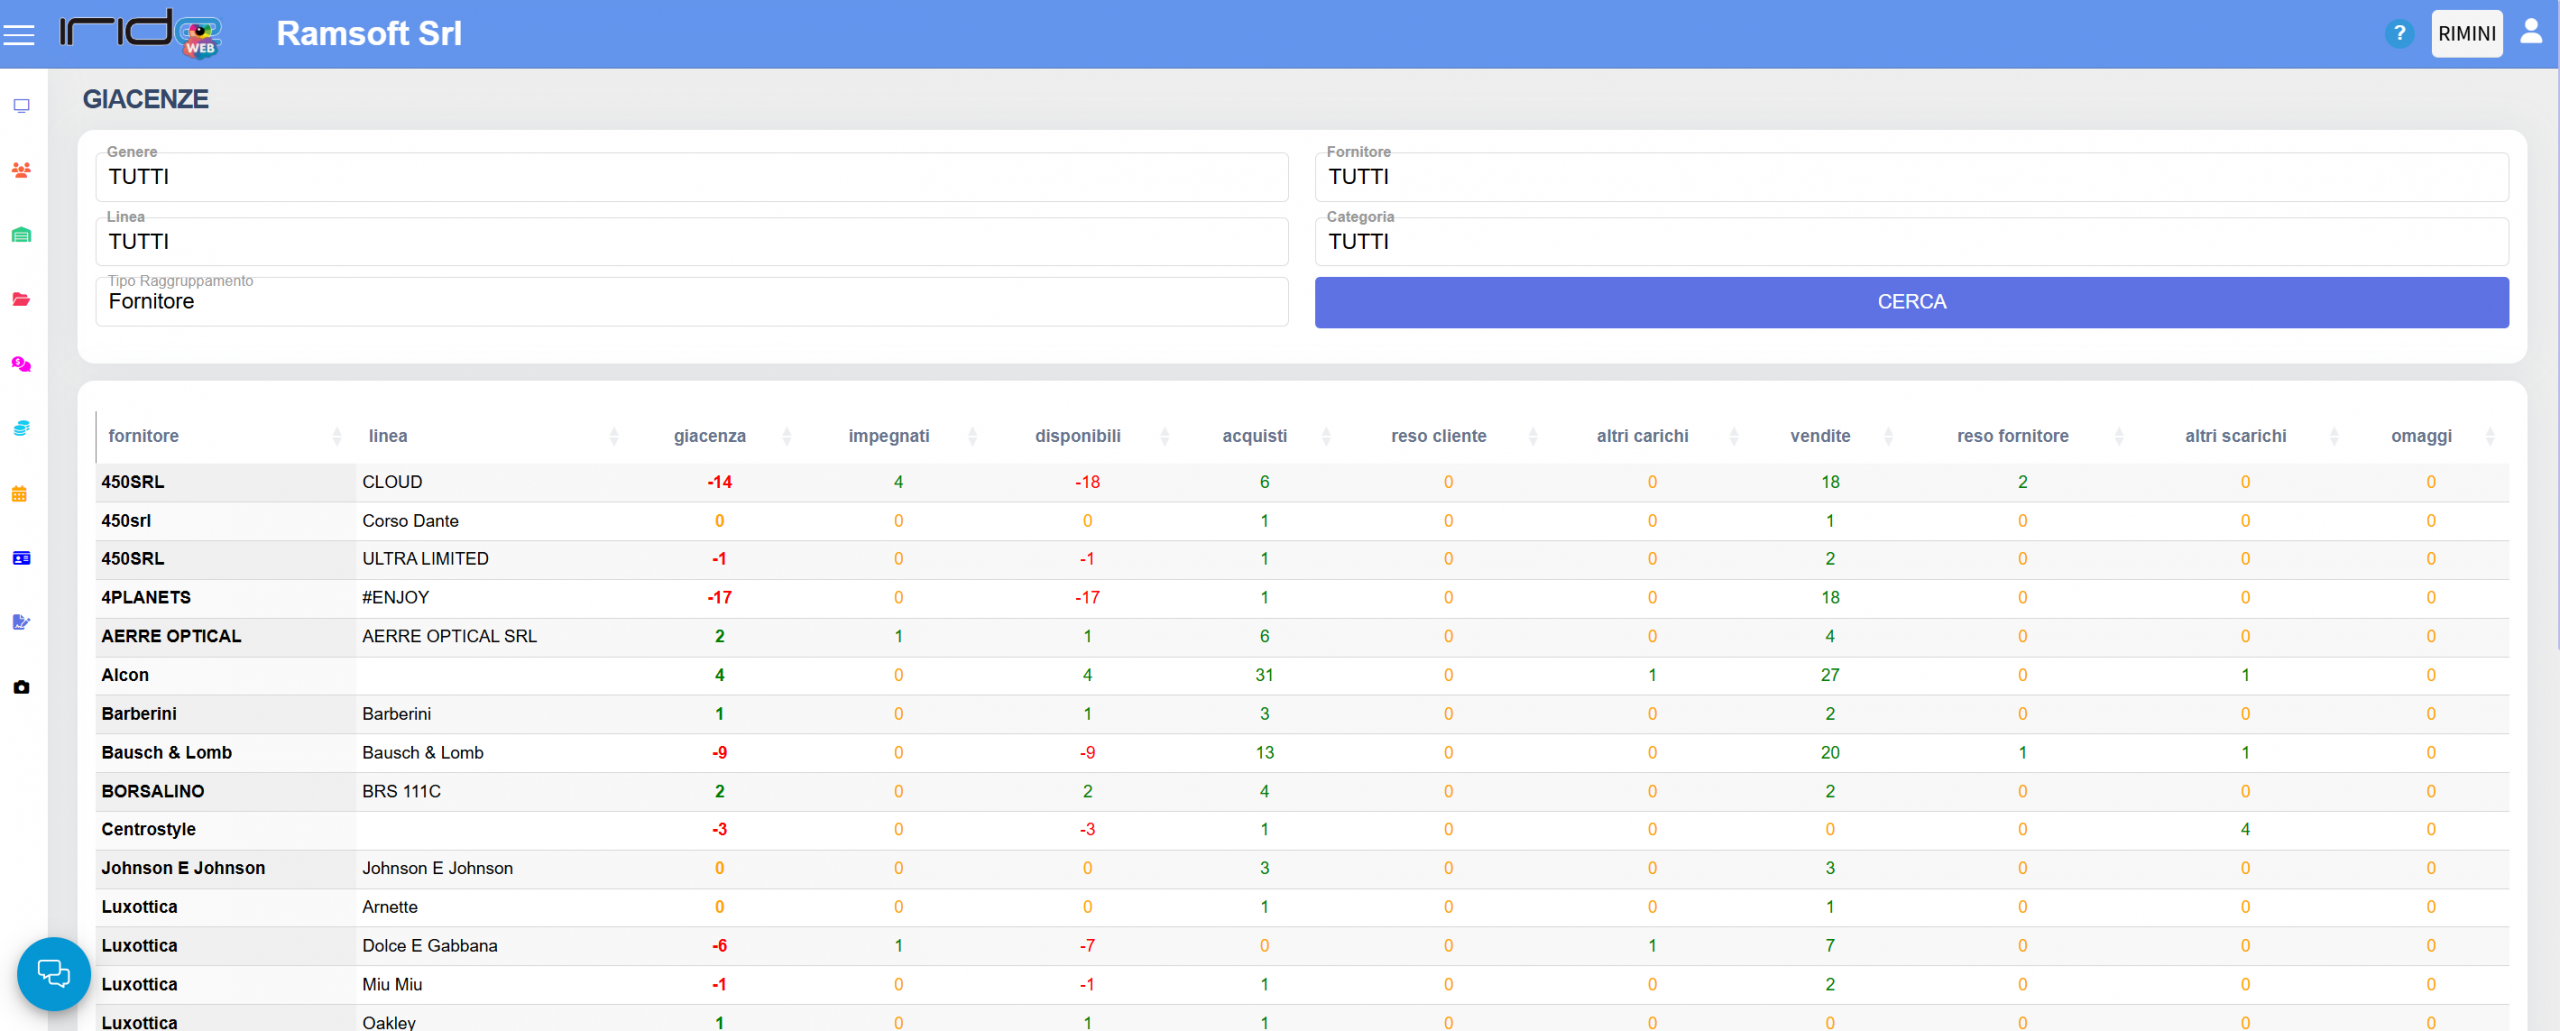Screen dimensions: 2560x1031
Task: Sort the table by giacenza column
Action: [x=710, y=436]
